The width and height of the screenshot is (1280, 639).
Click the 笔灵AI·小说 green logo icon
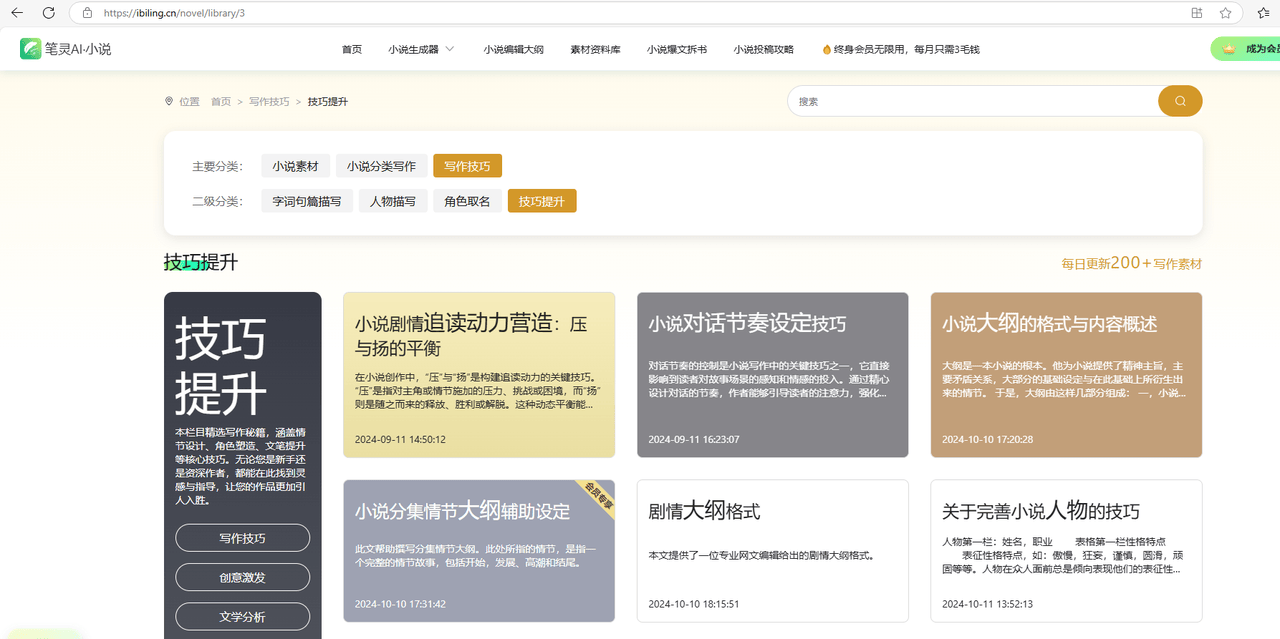30,48
